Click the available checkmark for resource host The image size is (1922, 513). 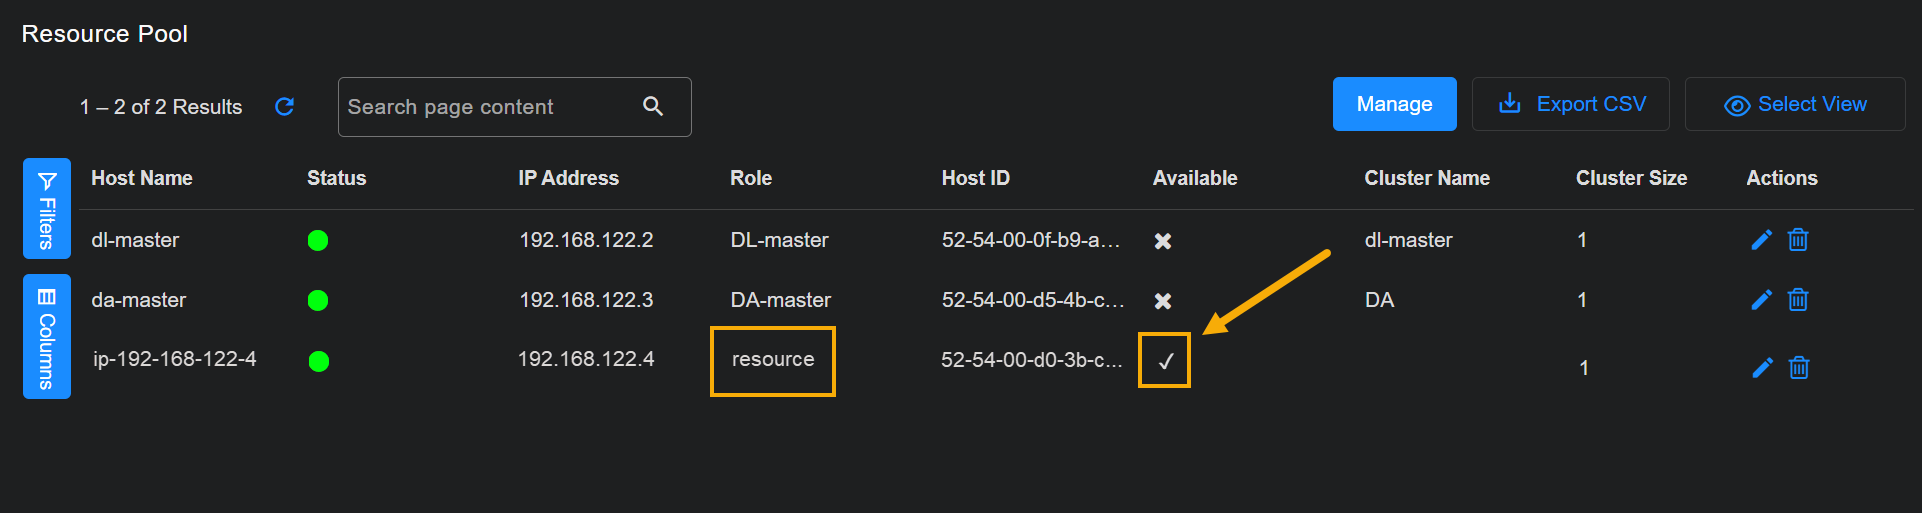coord(1165,361)
